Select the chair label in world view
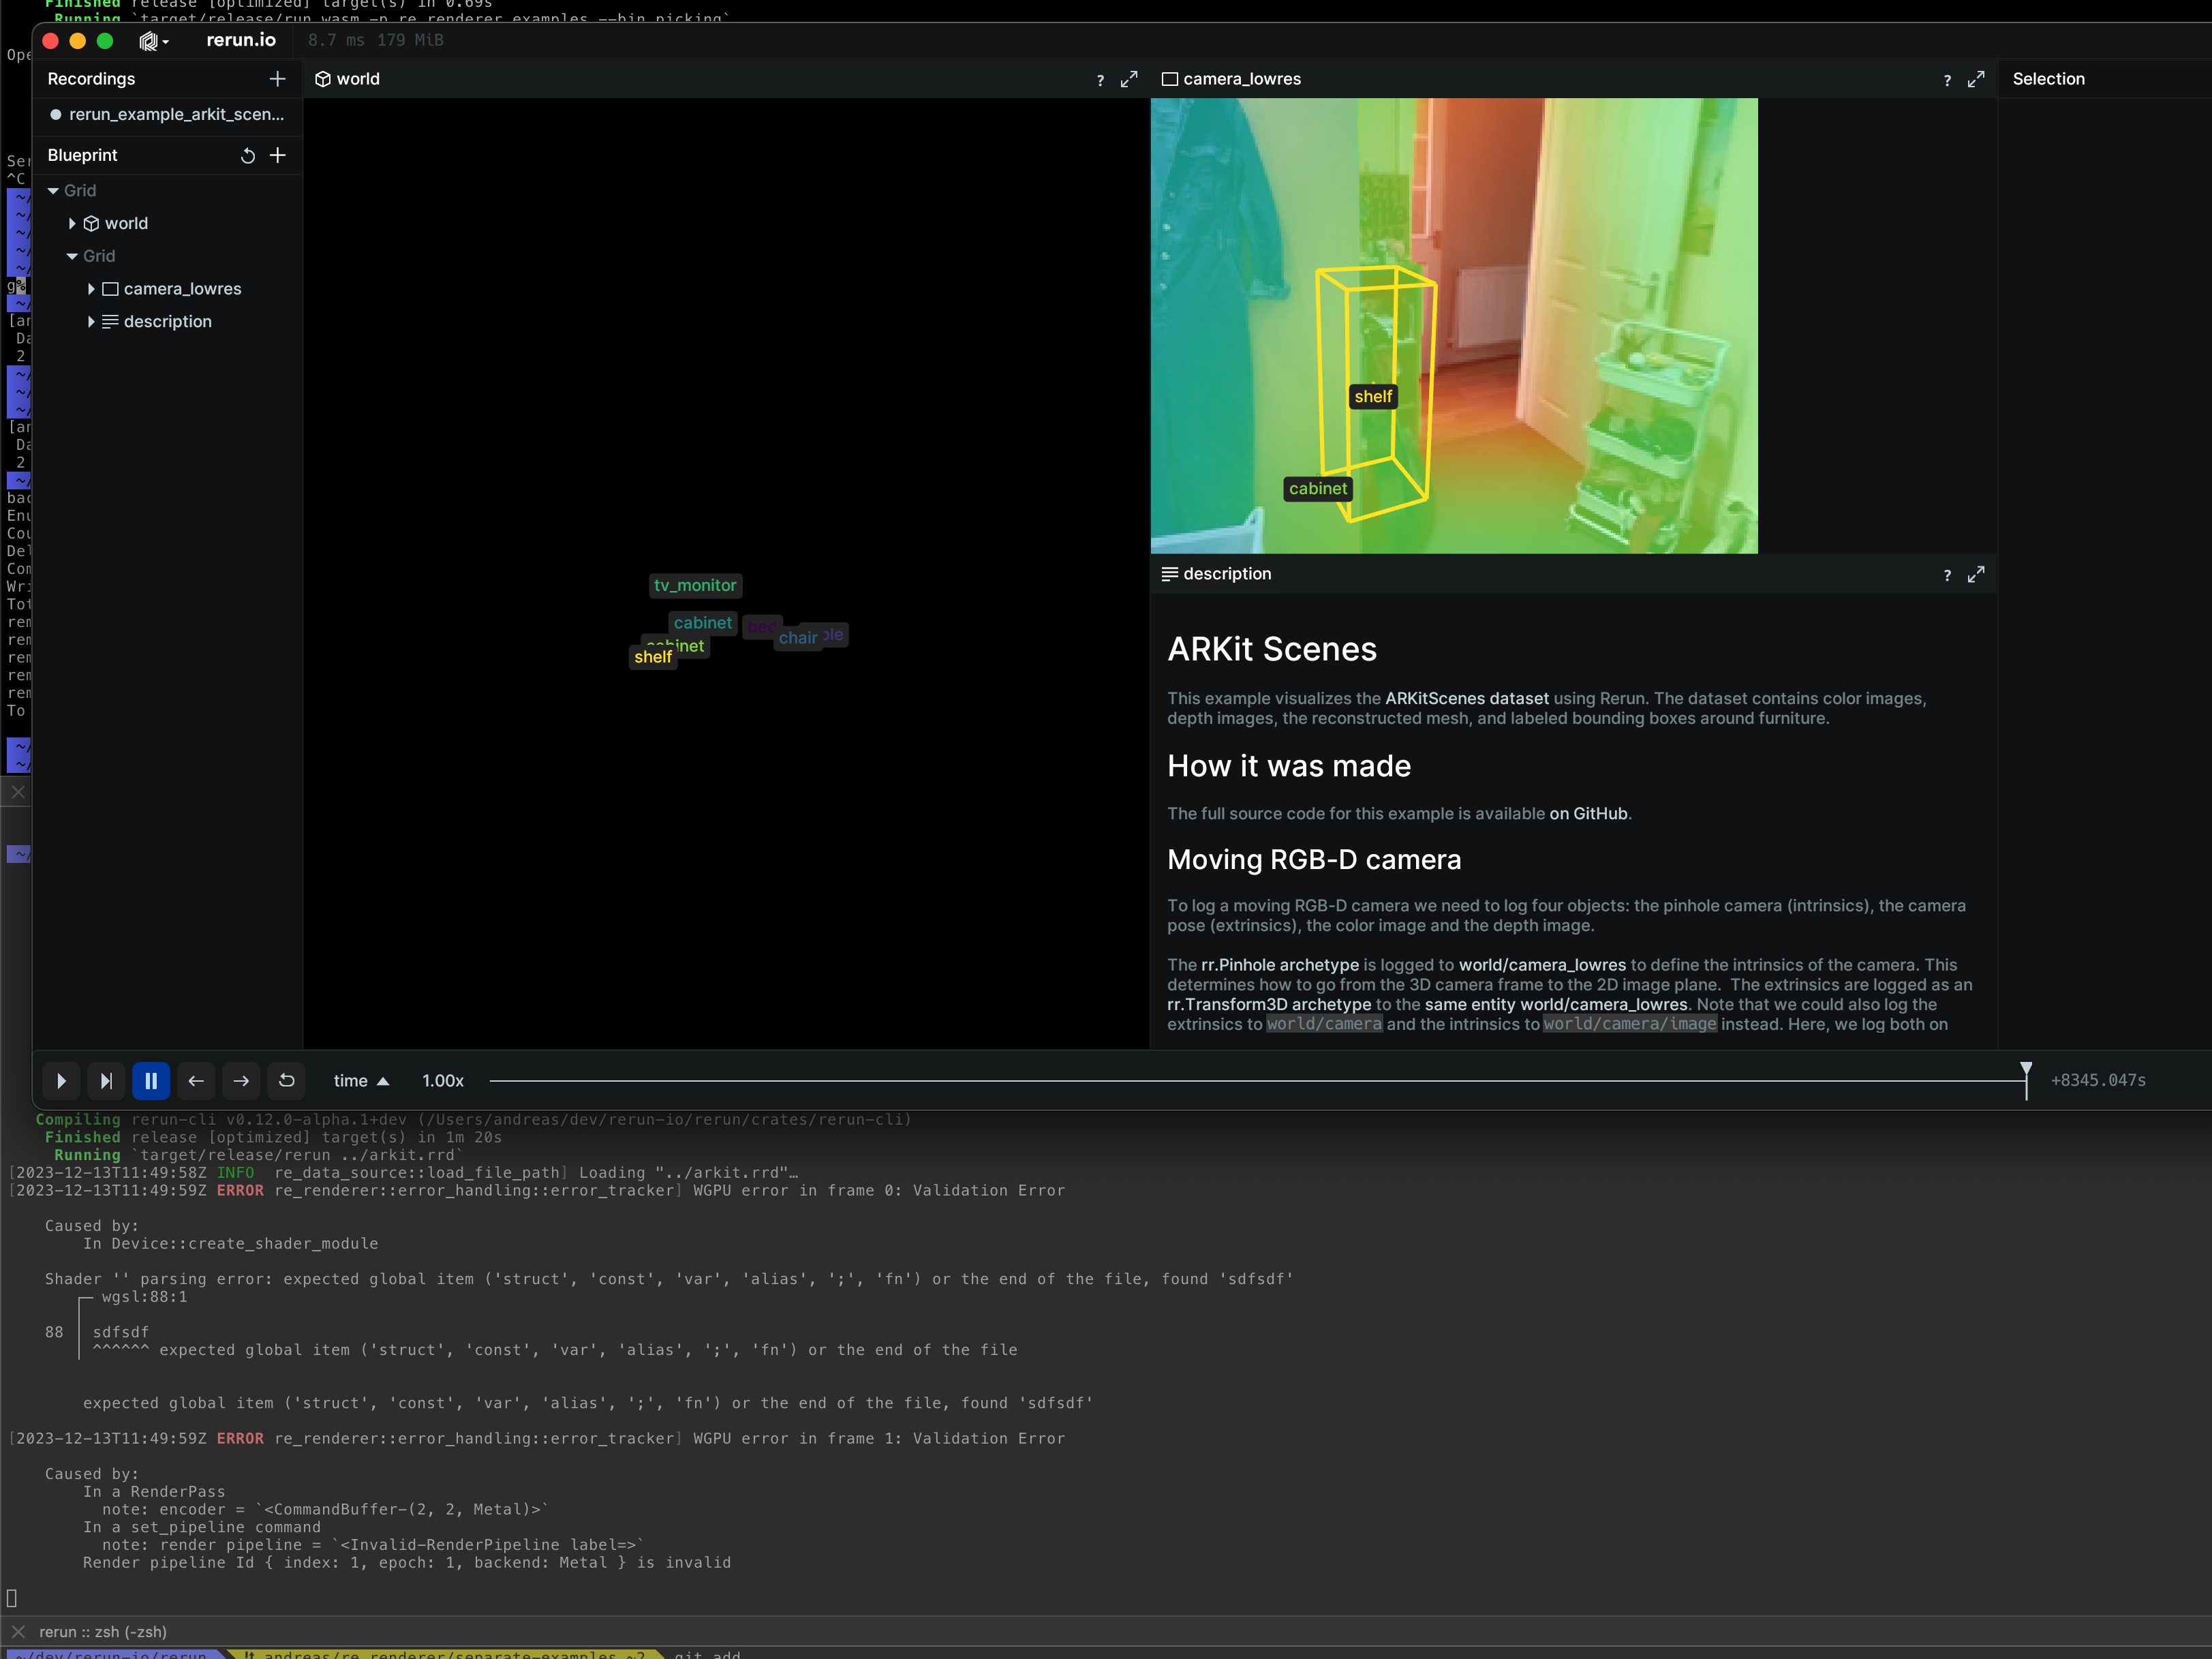The image size is (2212, 1659). pos(798,638)
